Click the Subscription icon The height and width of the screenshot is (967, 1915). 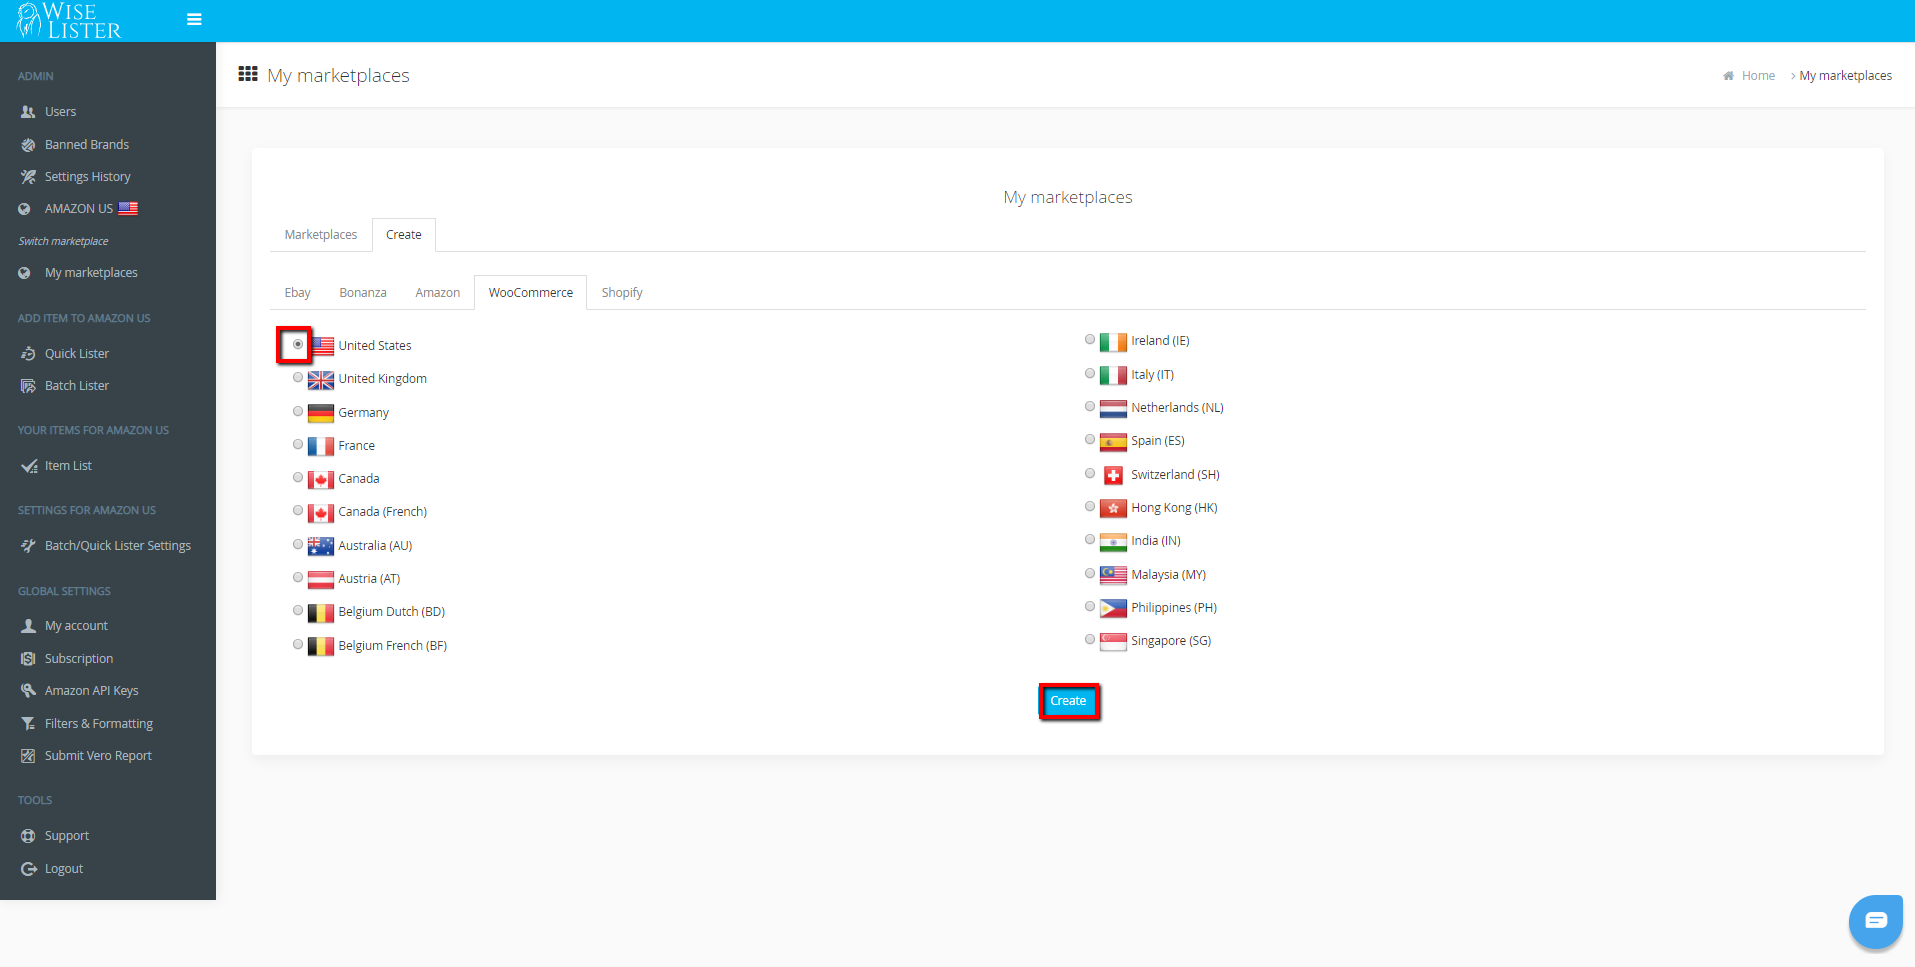[28, 659]
